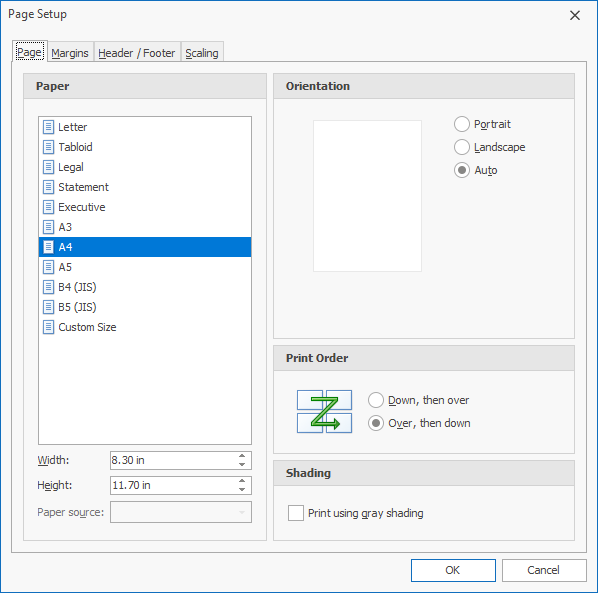Select Custom Size in the paper list
This screenshot has width=598, height=593.
pos(145,327)
